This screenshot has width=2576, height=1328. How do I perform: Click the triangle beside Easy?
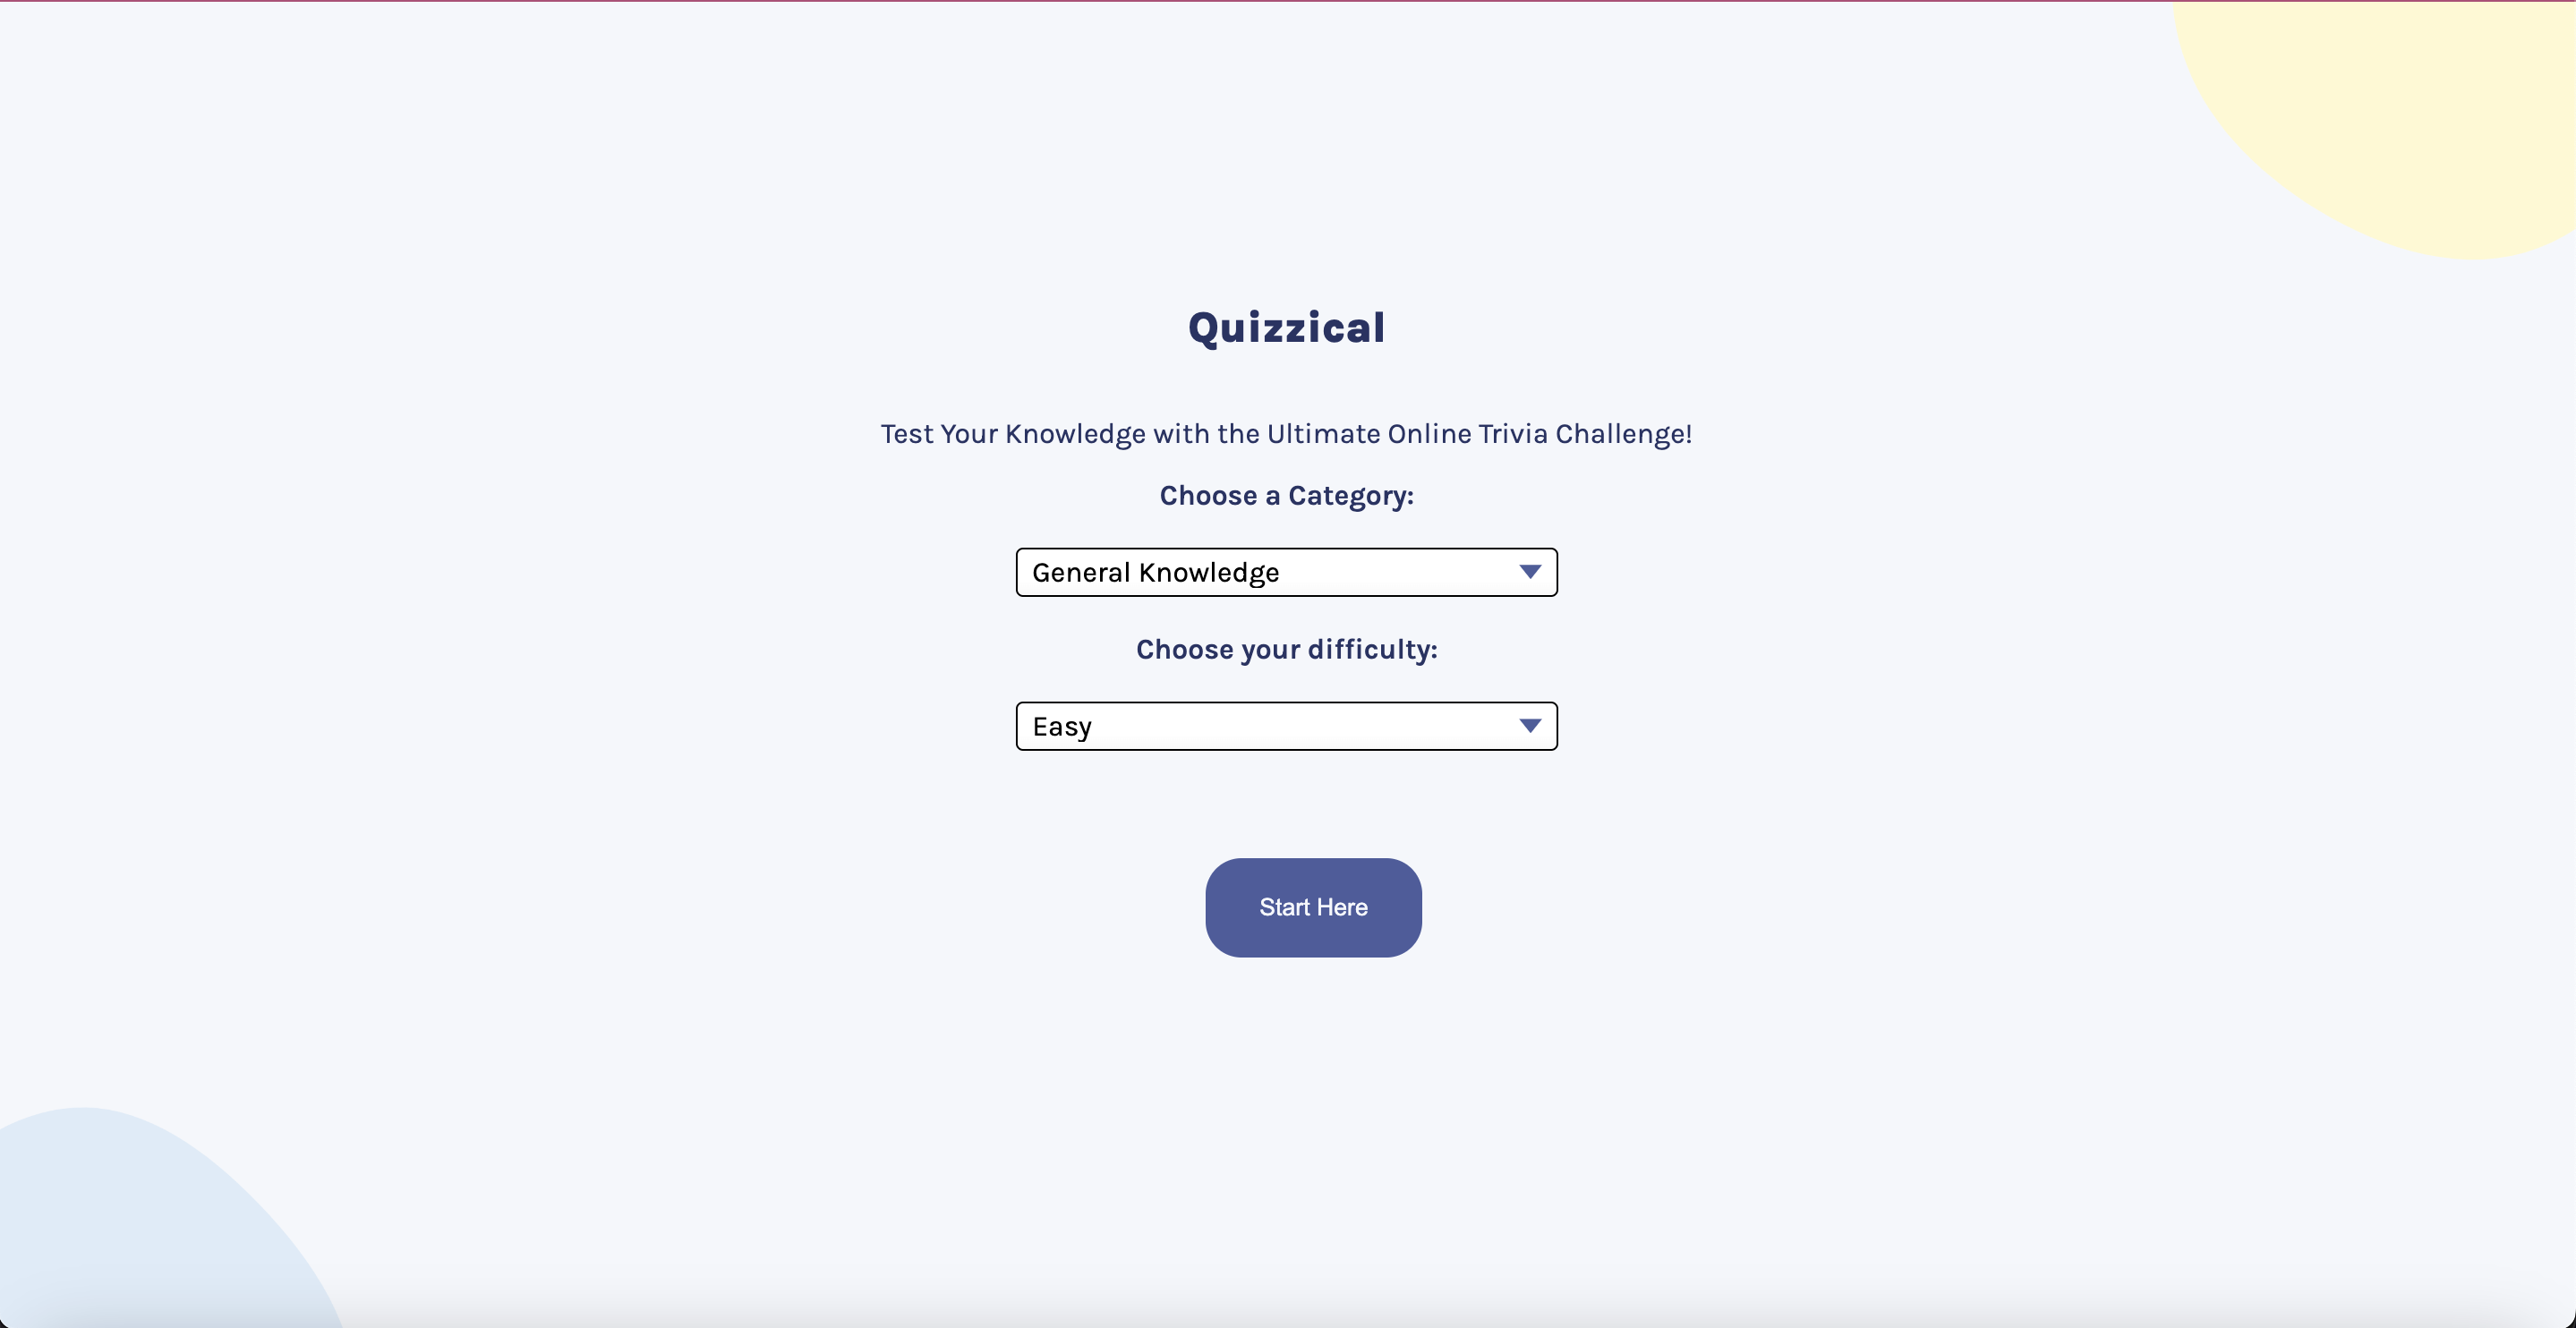(1529, 726)
